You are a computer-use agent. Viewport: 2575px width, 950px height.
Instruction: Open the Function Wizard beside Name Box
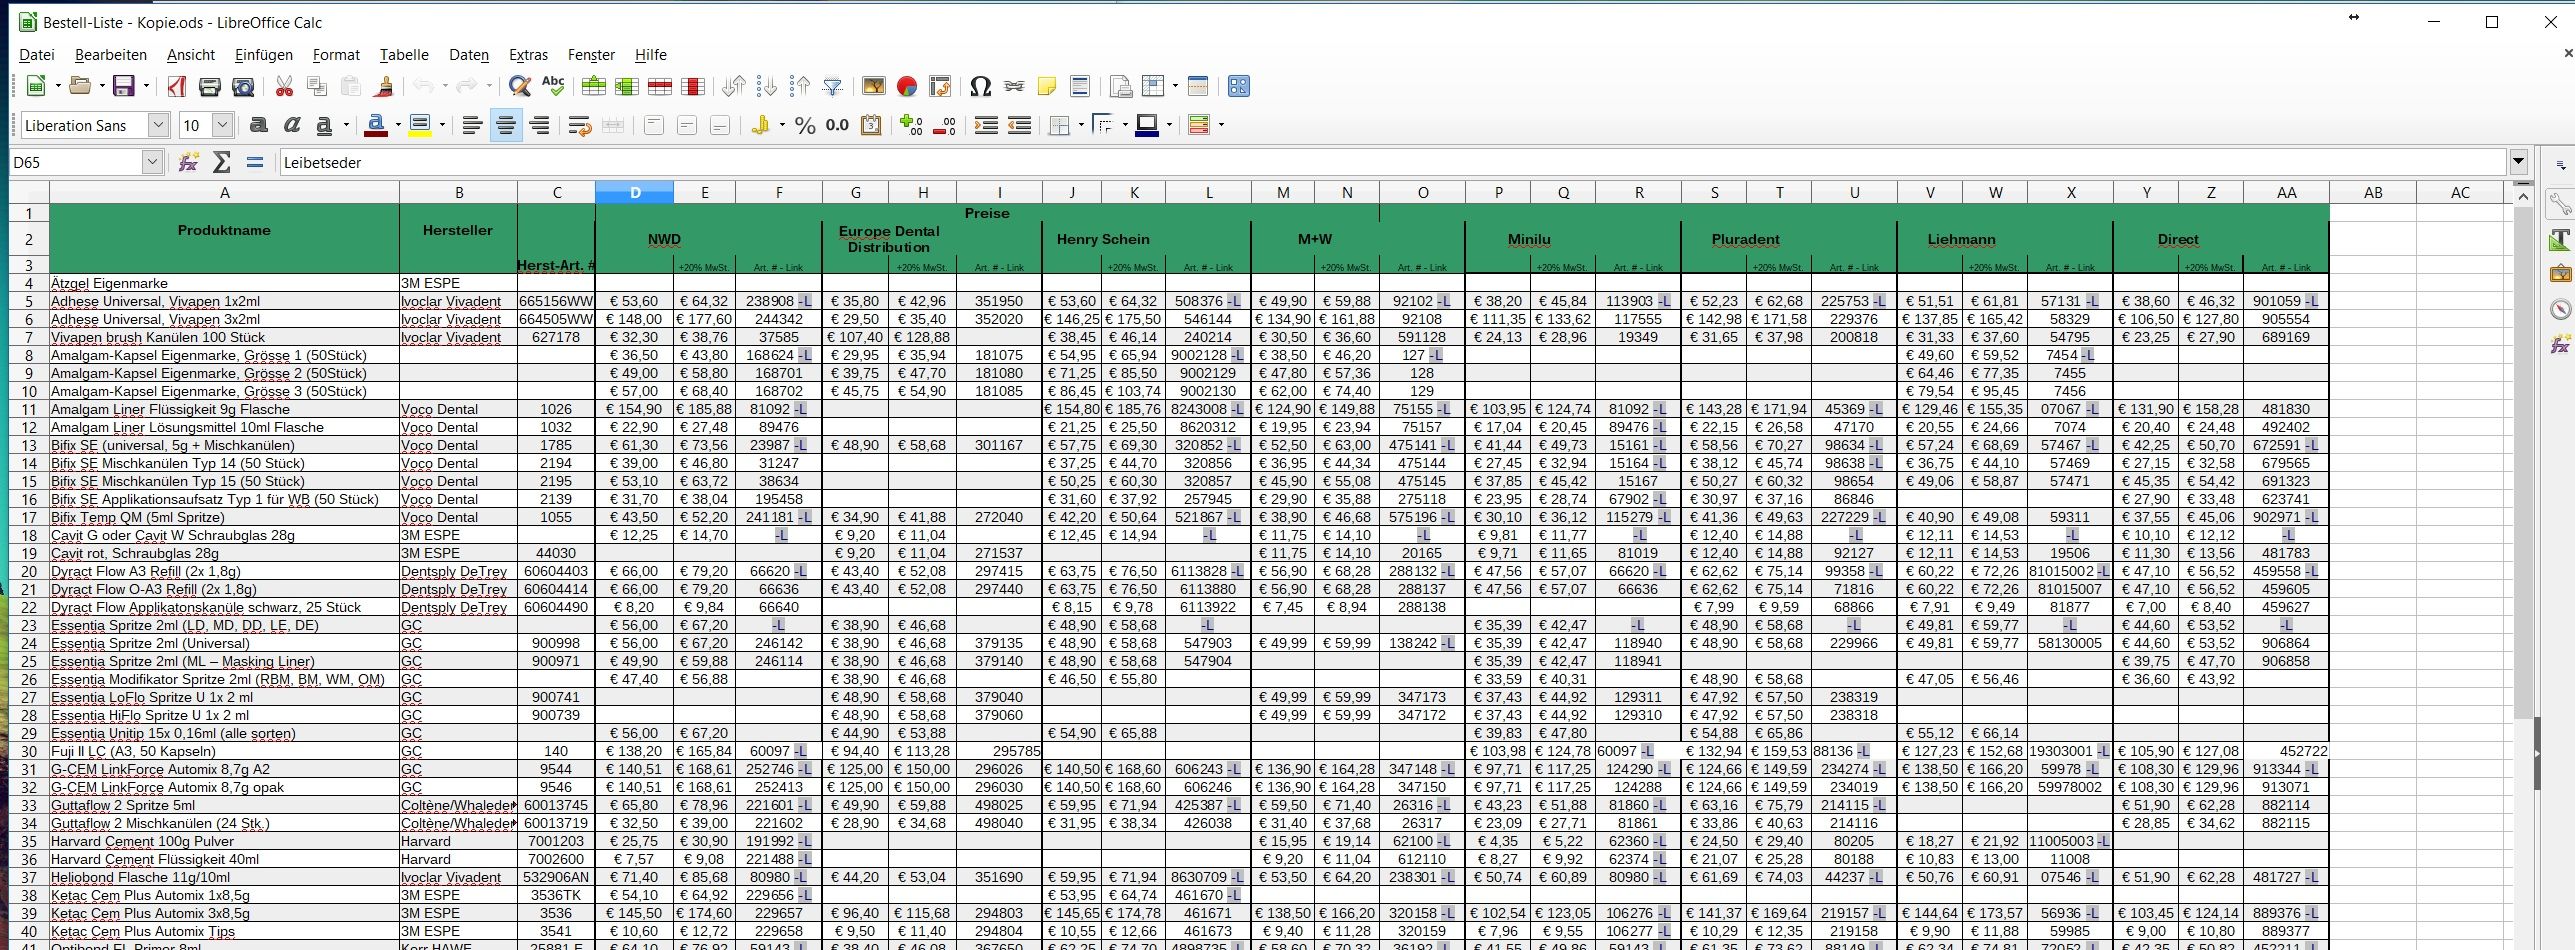click(188, 162)
